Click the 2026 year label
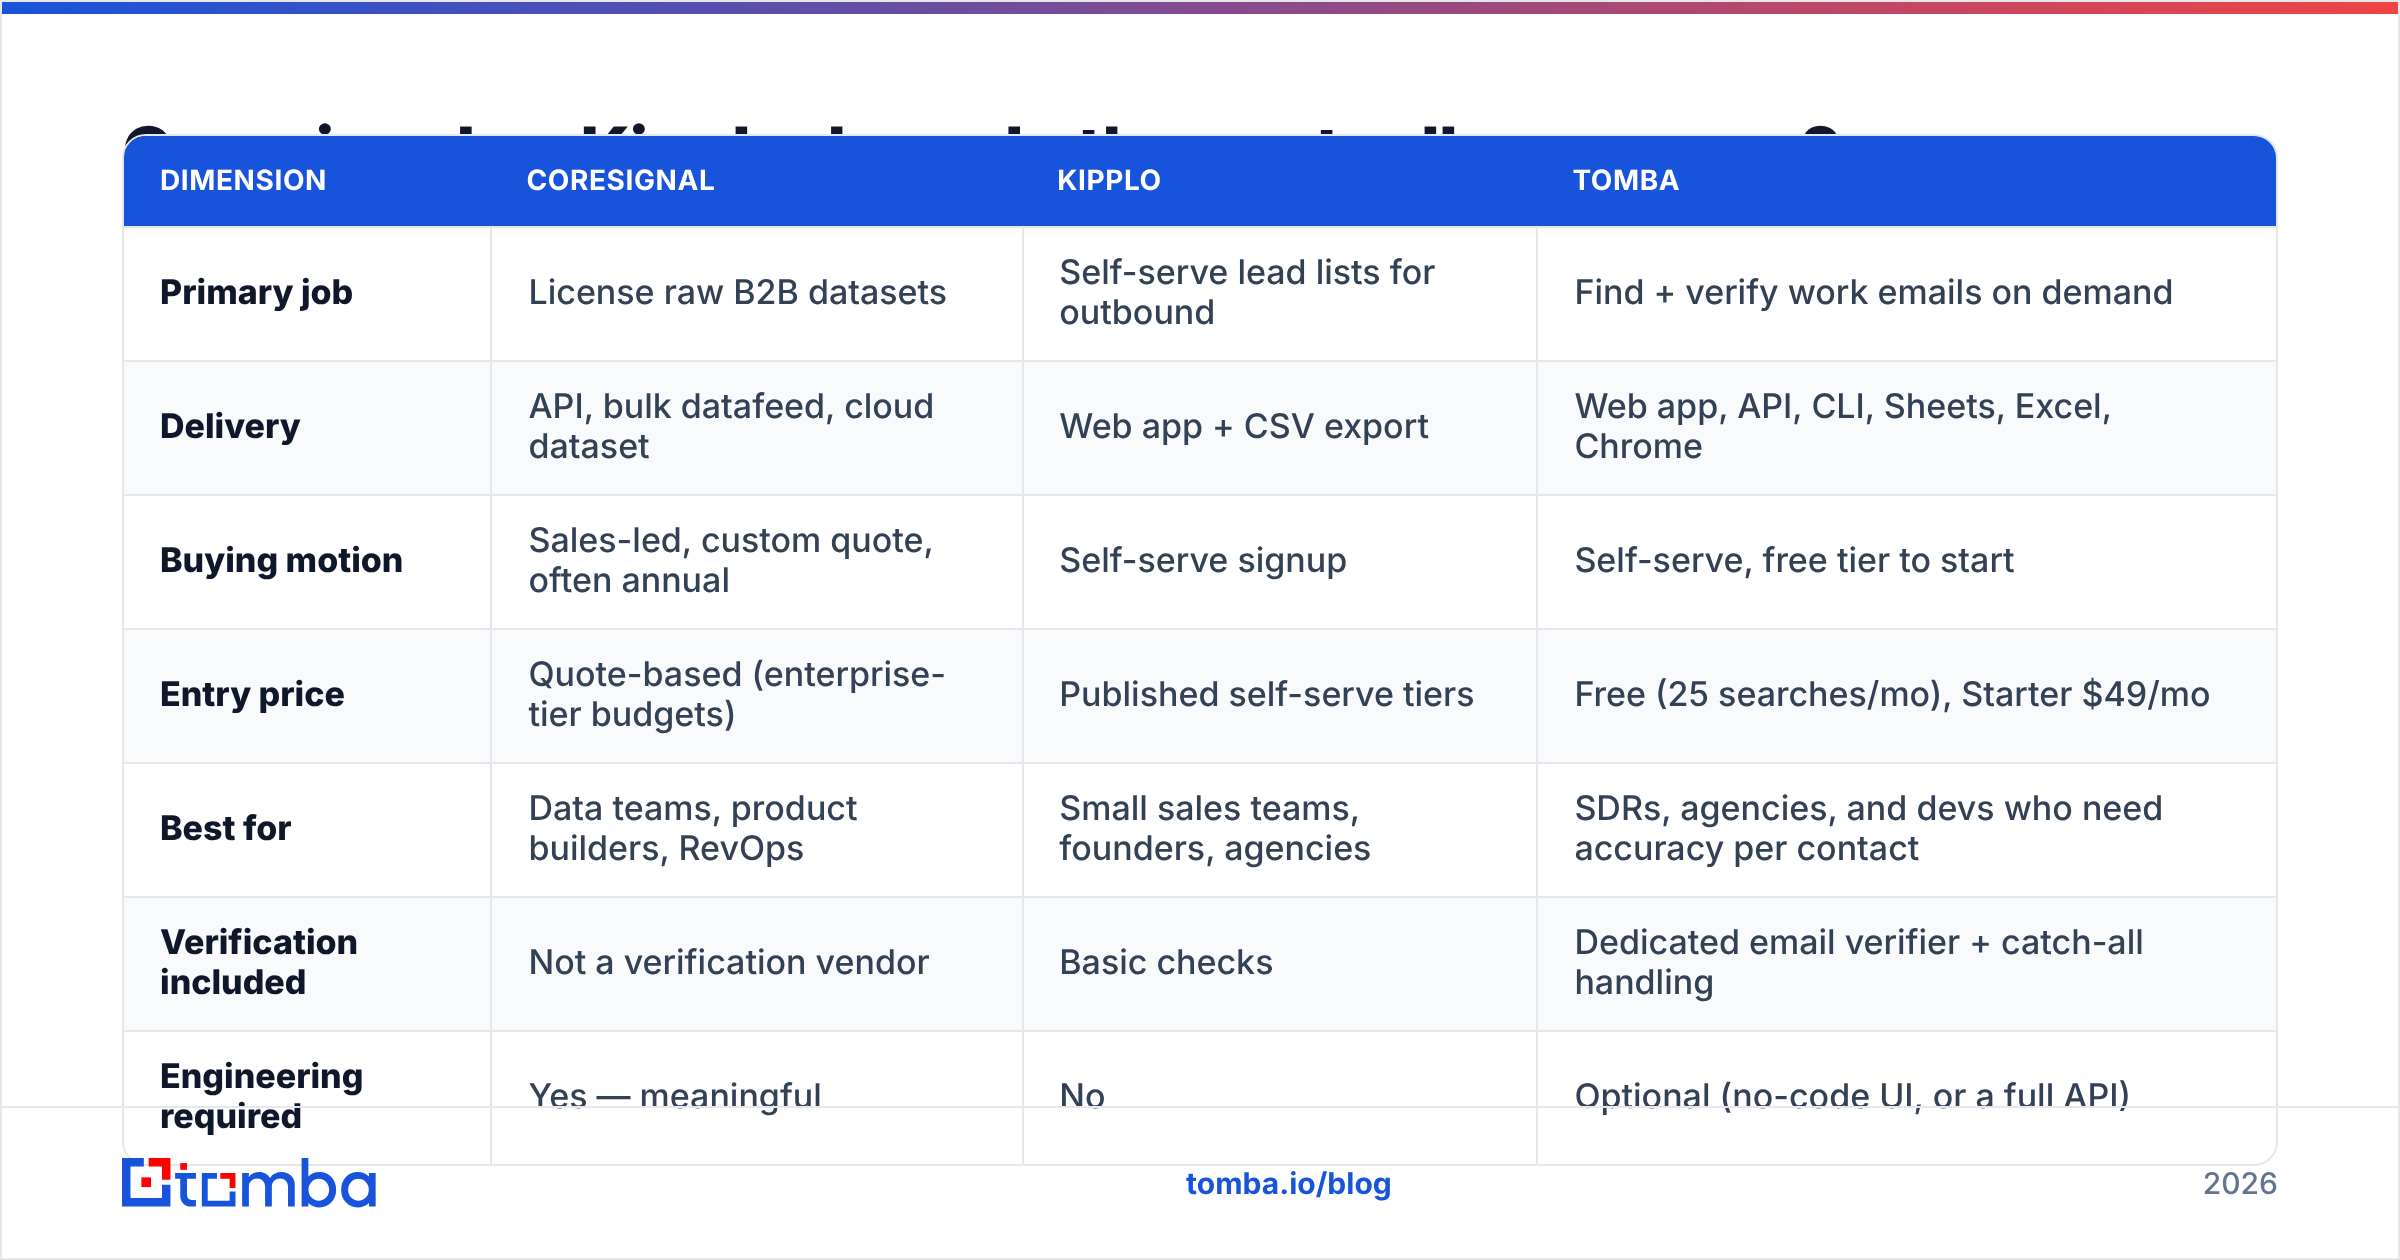The width and height of the screenshot is (2400, 1260). point(2240,1184)
